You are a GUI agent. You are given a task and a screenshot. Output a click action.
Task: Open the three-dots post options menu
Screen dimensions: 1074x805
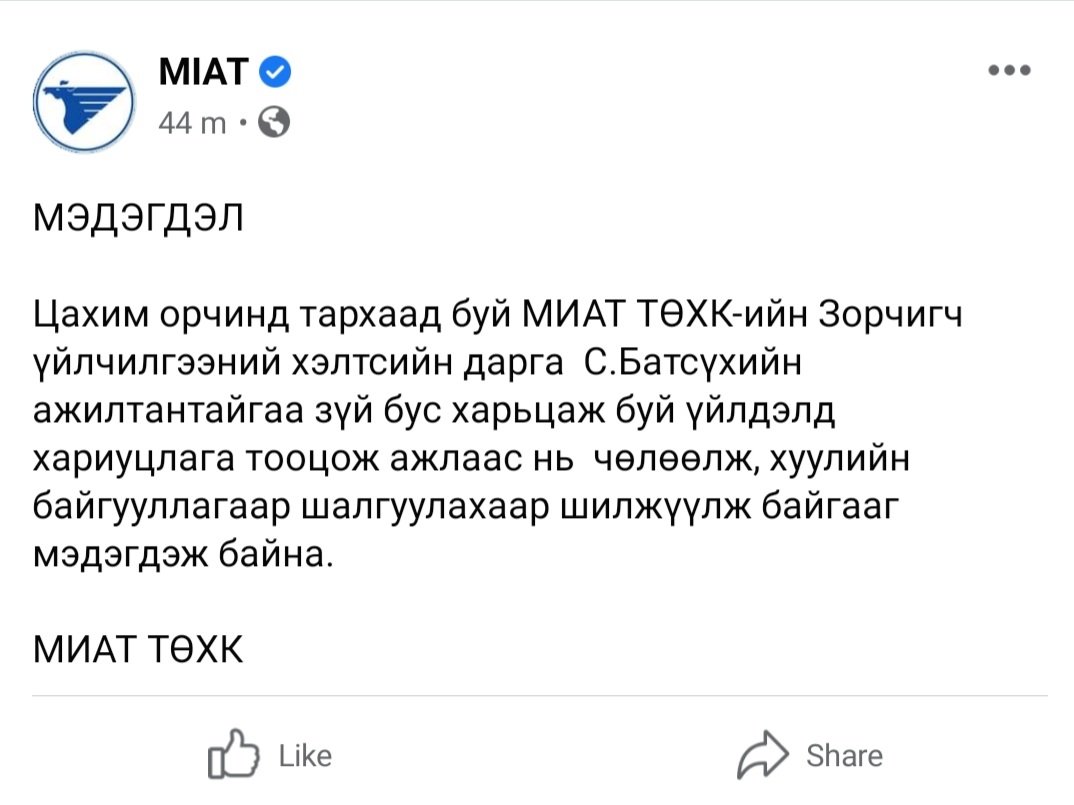click(x=1009, y=70)
